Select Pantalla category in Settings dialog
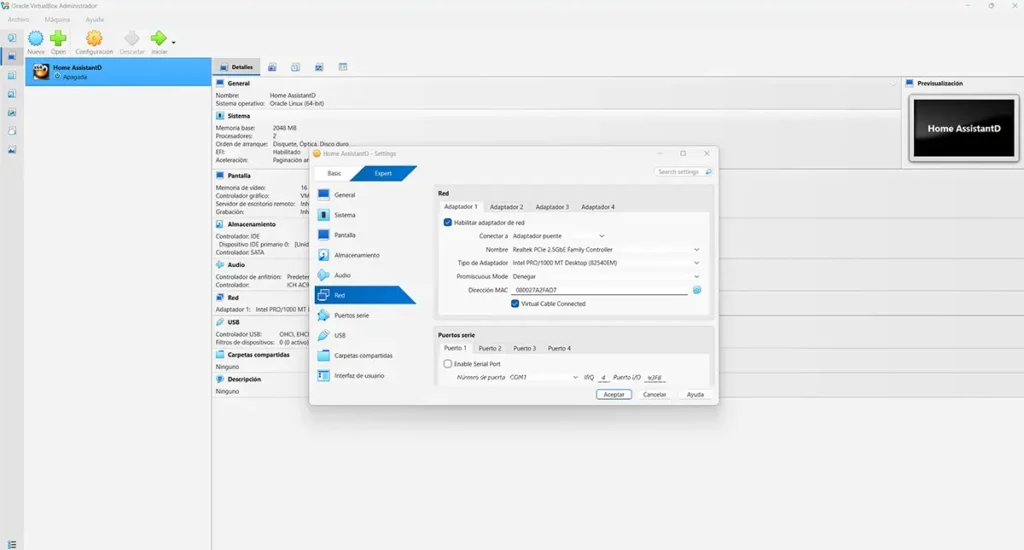The height and width of the screenshot is (550, 1024). pyautogui.click(x=364, y=235)
